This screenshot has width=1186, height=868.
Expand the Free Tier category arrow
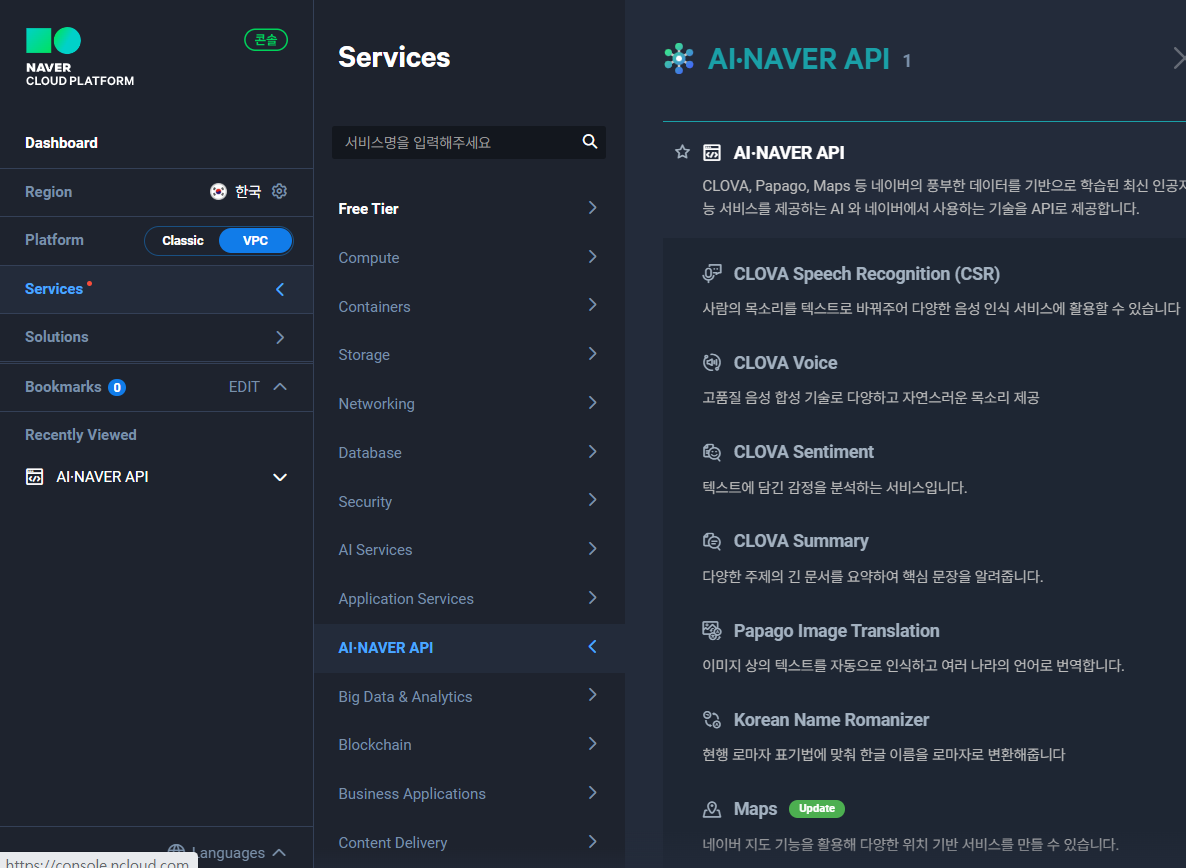click(x=592, y=207)
